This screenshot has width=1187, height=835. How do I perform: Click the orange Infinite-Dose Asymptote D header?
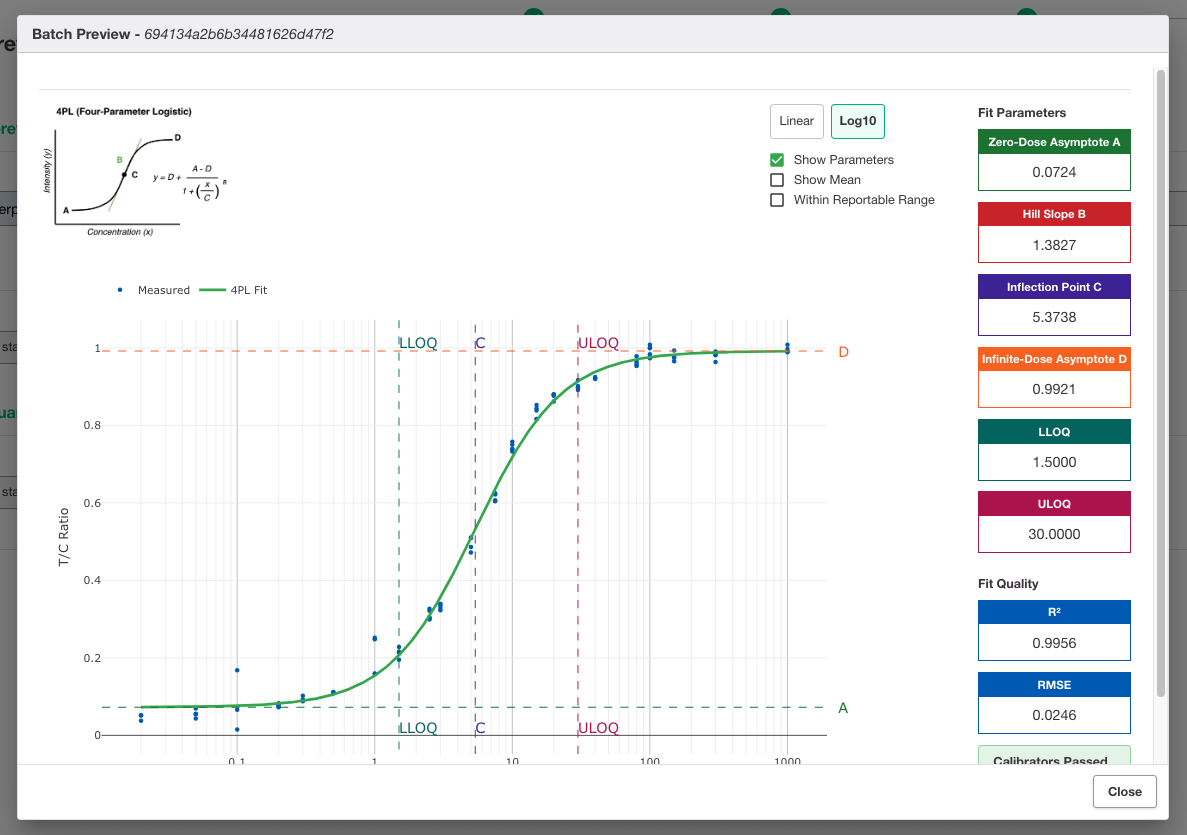(x=1054, y=359)
